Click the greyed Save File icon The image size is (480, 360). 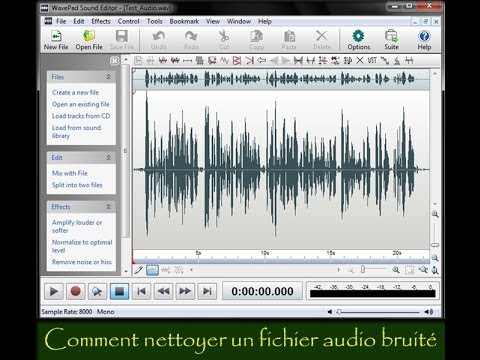[122, 36]
